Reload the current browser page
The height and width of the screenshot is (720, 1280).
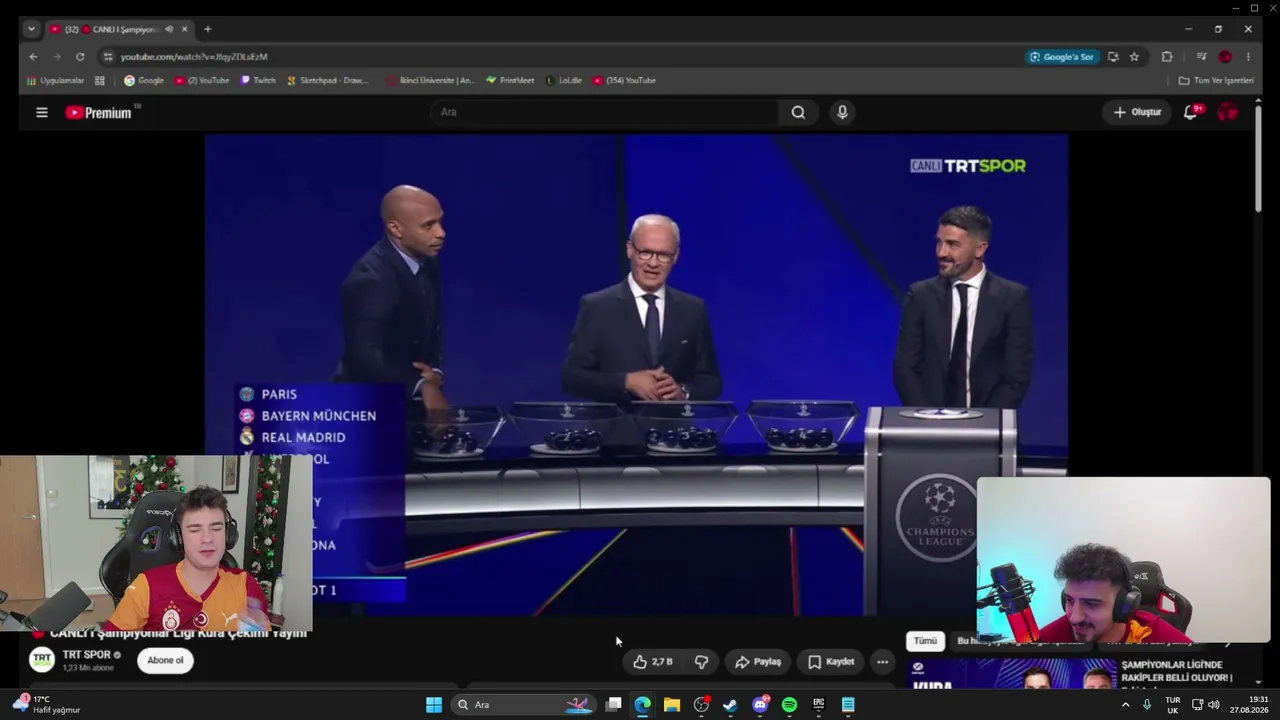pyautogui.click(x=80, y=57)
